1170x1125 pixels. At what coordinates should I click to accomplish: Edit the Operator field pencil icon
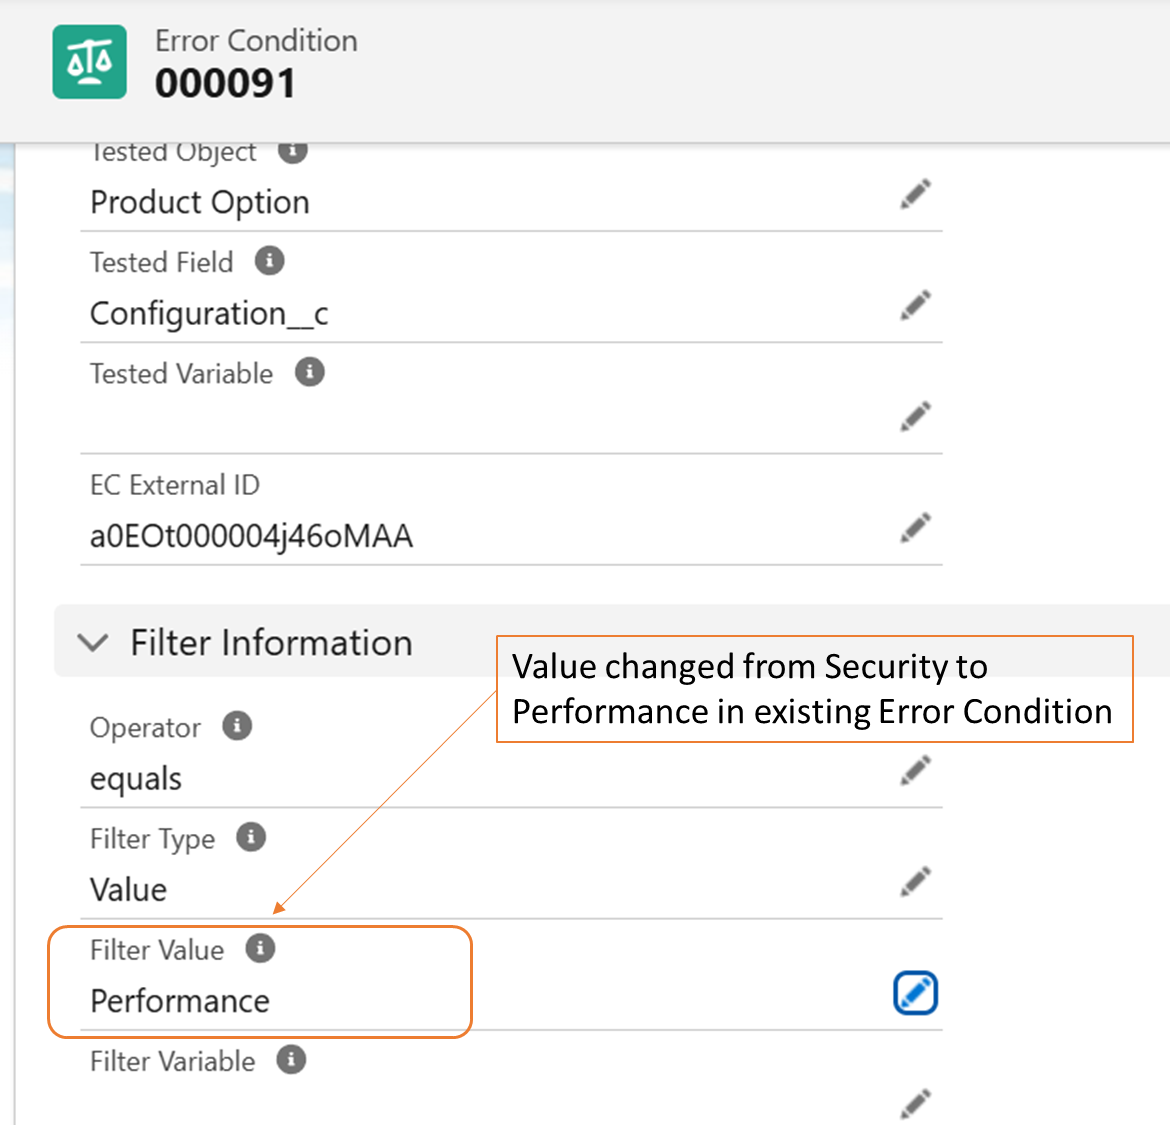coord(916,770)
